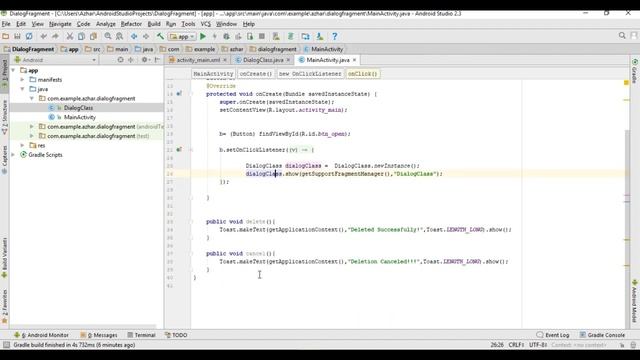The width and height of the screenshot is (640, 360).
Task: Click the Make Project hammer icon
Action: point(160,36)
